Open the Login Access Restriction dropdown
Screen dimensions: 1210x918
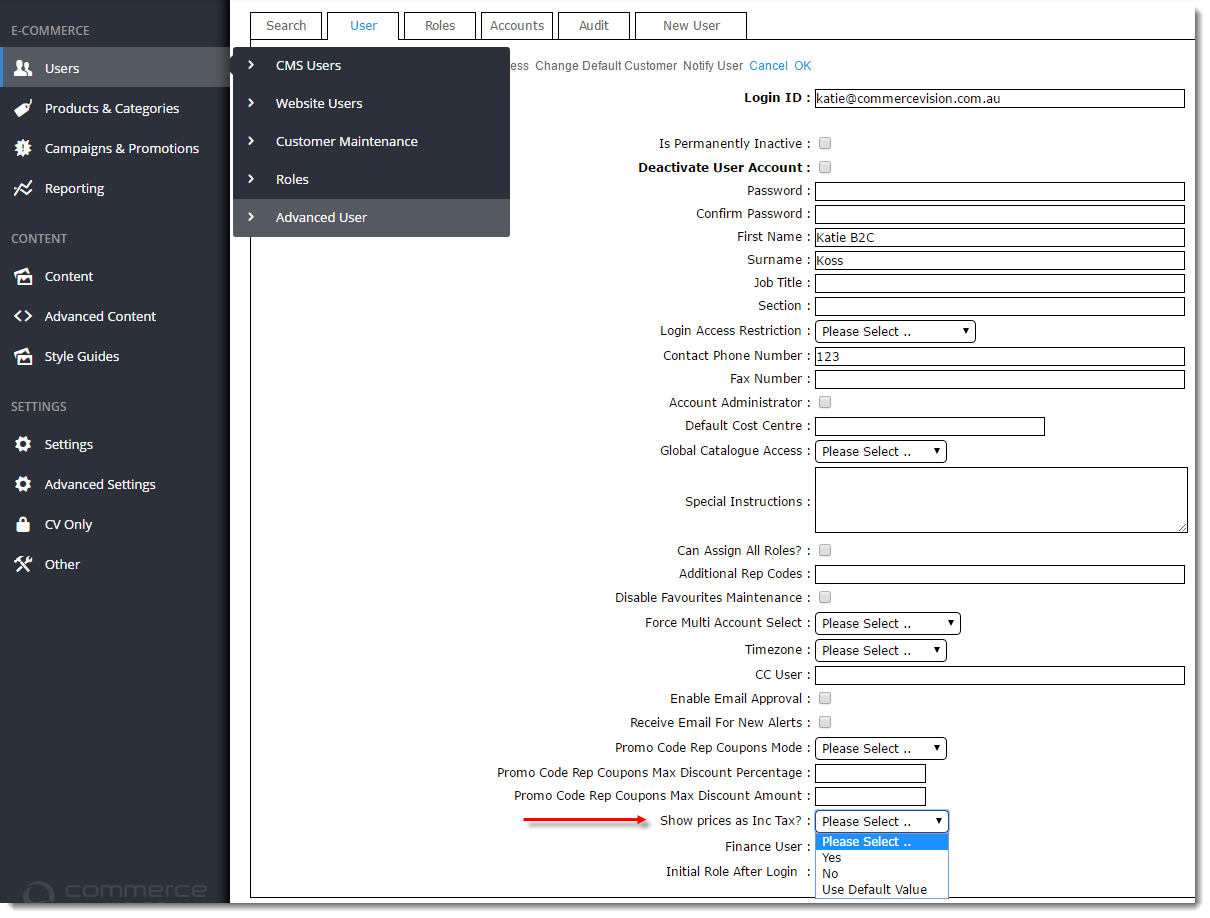[x=895, y=331]
